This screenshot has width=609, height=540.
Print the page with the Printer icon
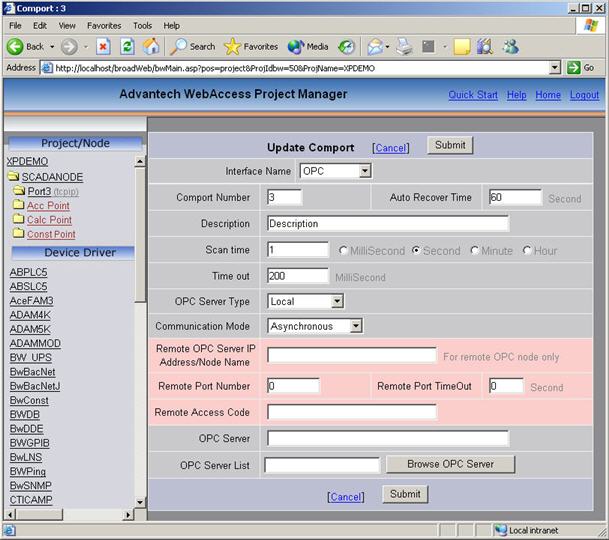click(x=404, y=47)
